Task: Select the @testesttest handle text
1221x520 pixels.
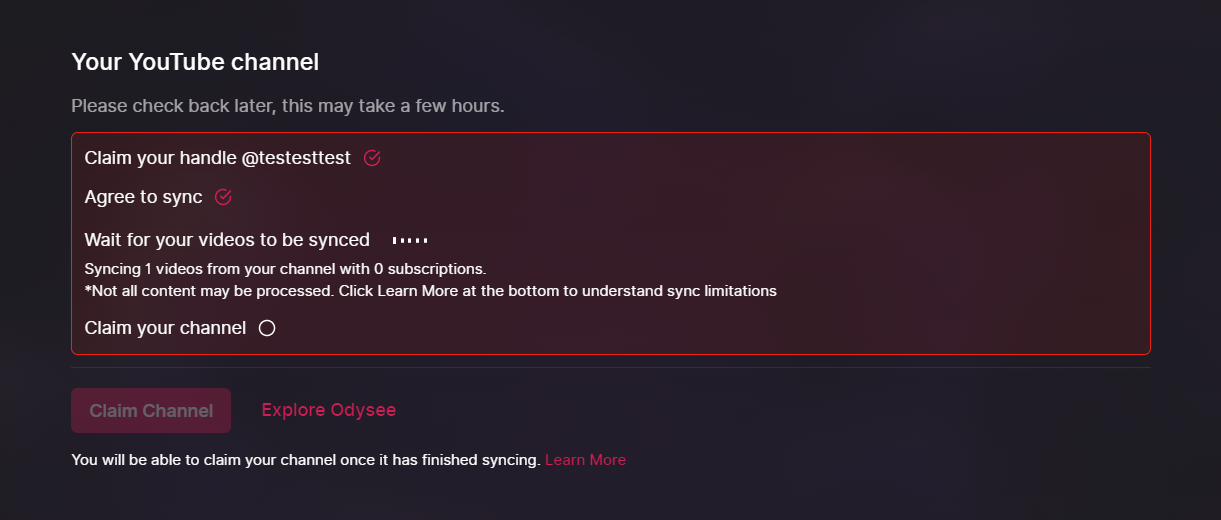Action: pyautogui.click(x=296, y=158)
